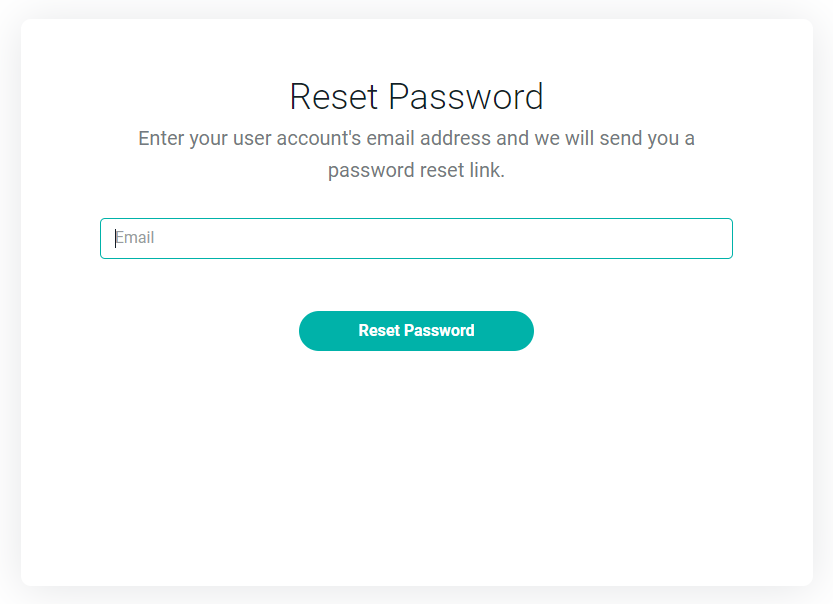Click the right end of Email field
The width and height of the screenshot is (833, 604).
715,238
